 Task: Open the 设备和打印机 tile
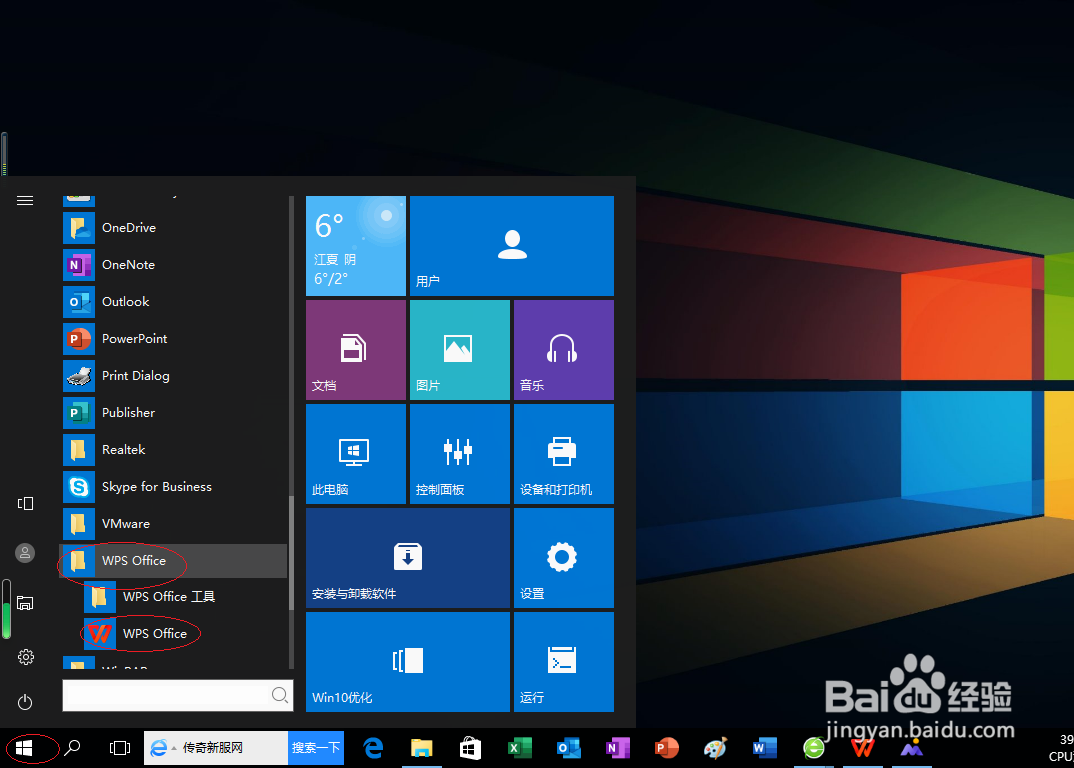click(x=564, y=454)
